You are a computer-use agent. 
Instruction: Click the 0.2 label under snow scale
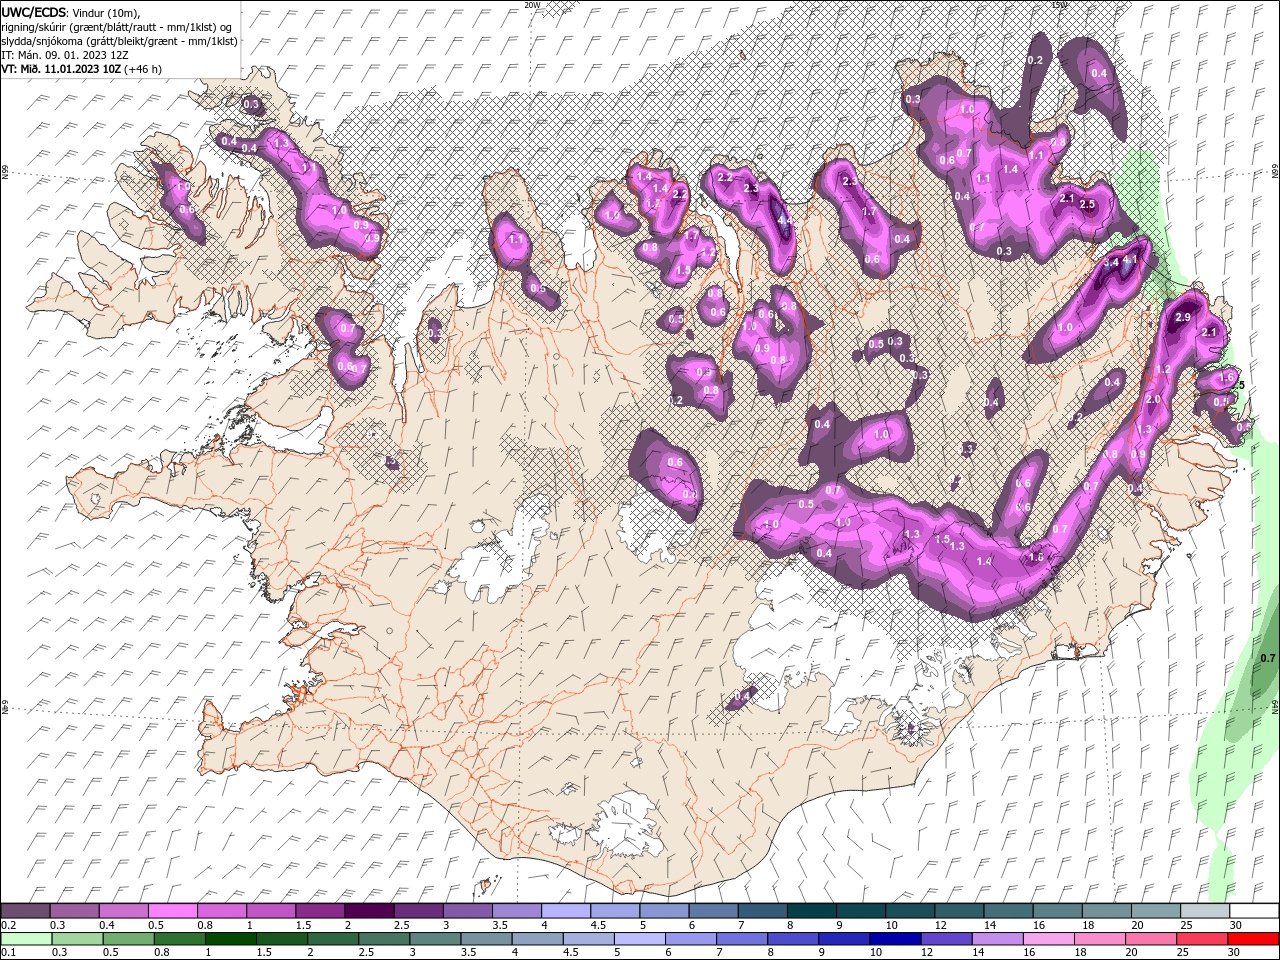[x=8, y=925]
